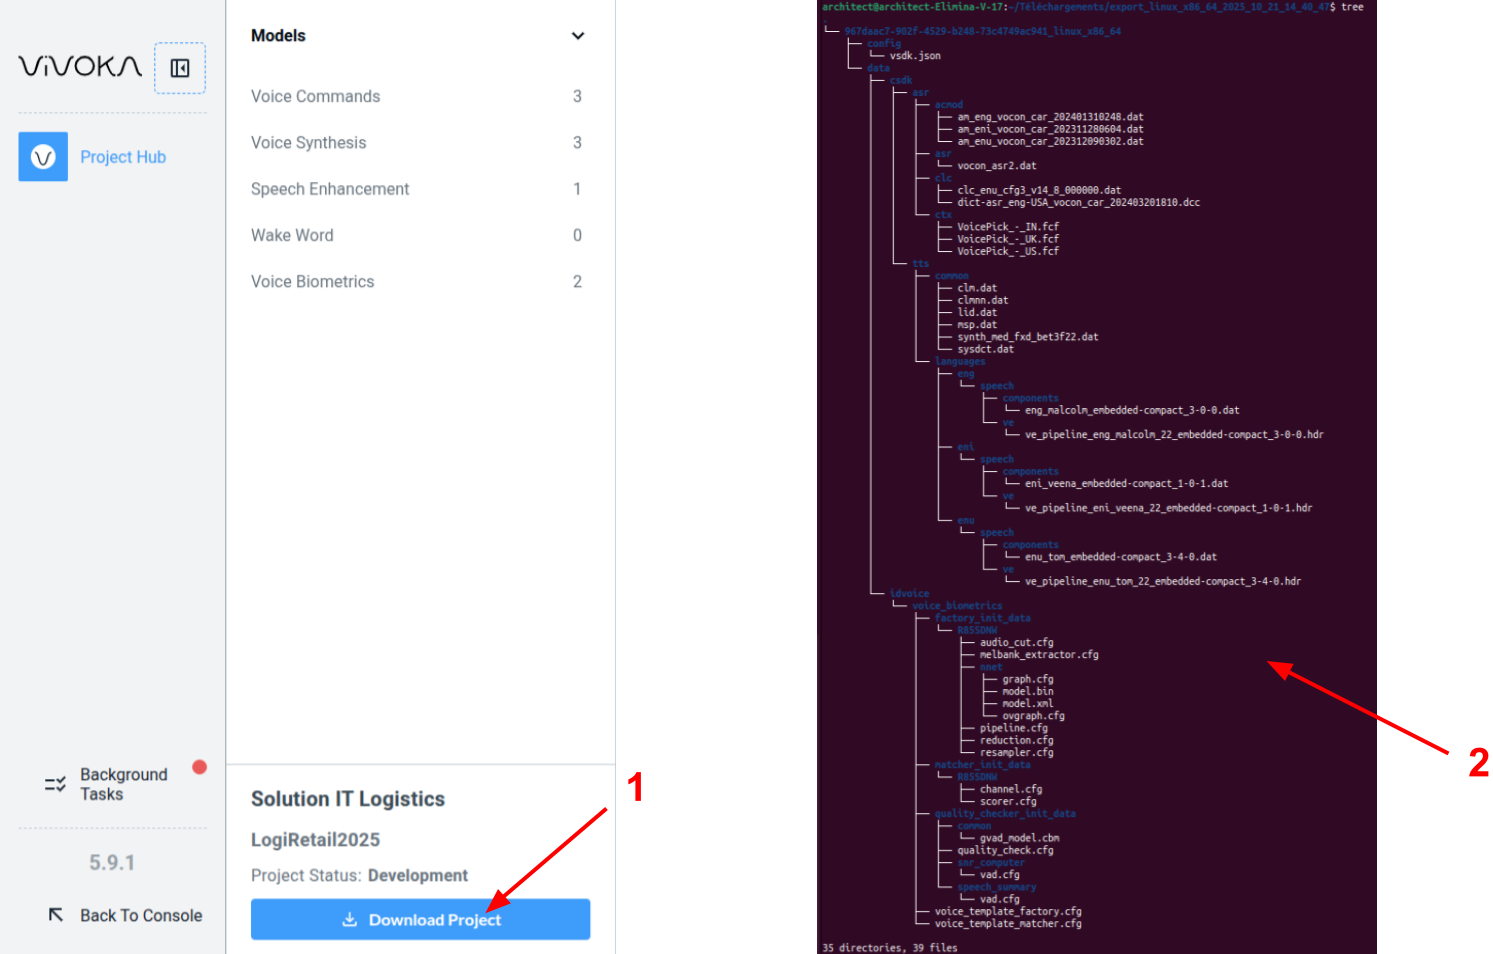
Task: Open Background Tasks
Action: pos(123,784)
